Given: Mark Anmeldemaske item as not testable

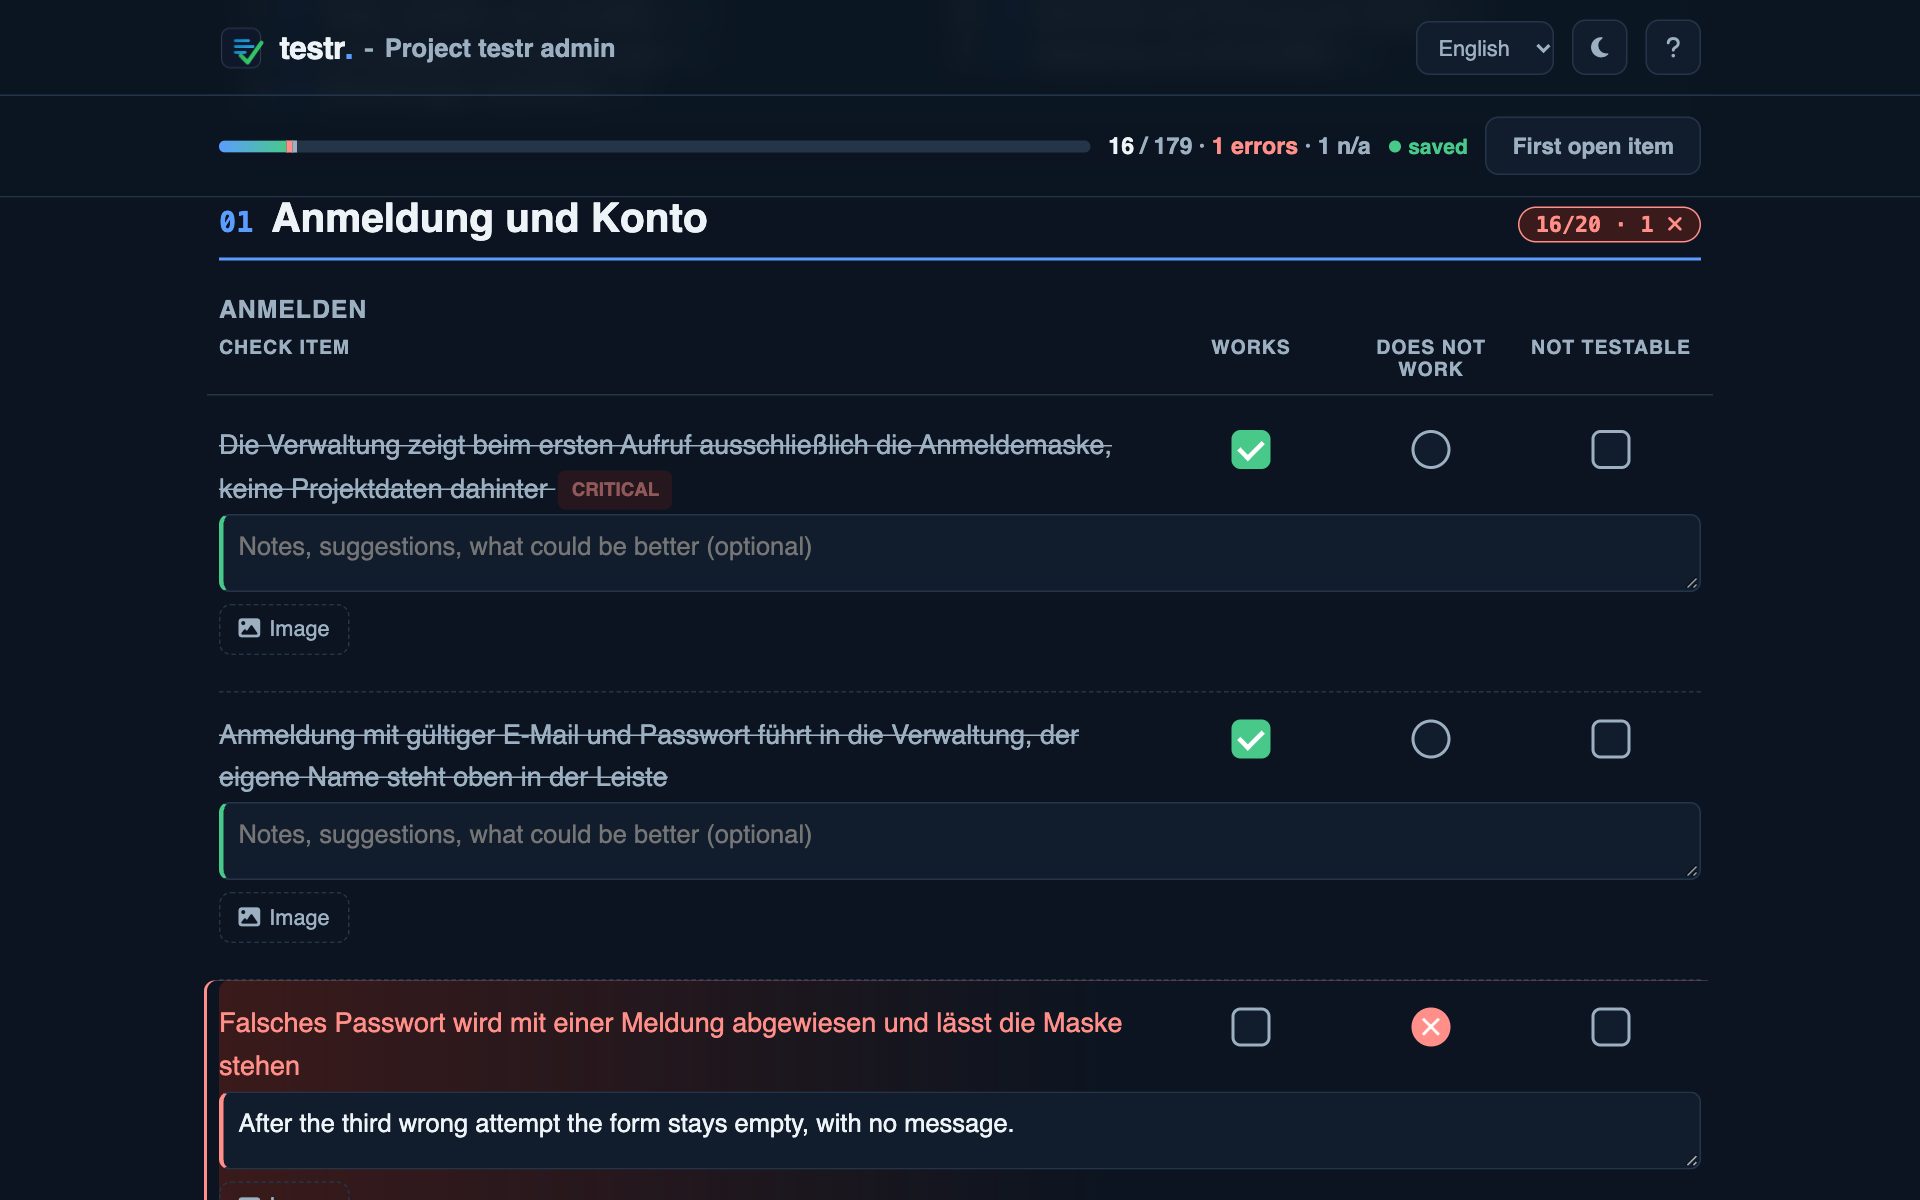Looking at the screenshot, I should coord(1610,449).
